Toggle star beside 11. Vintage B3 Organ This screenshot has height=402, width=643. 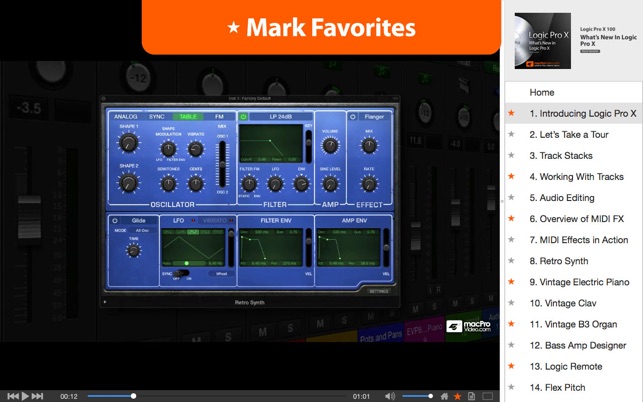click(511, 324)
